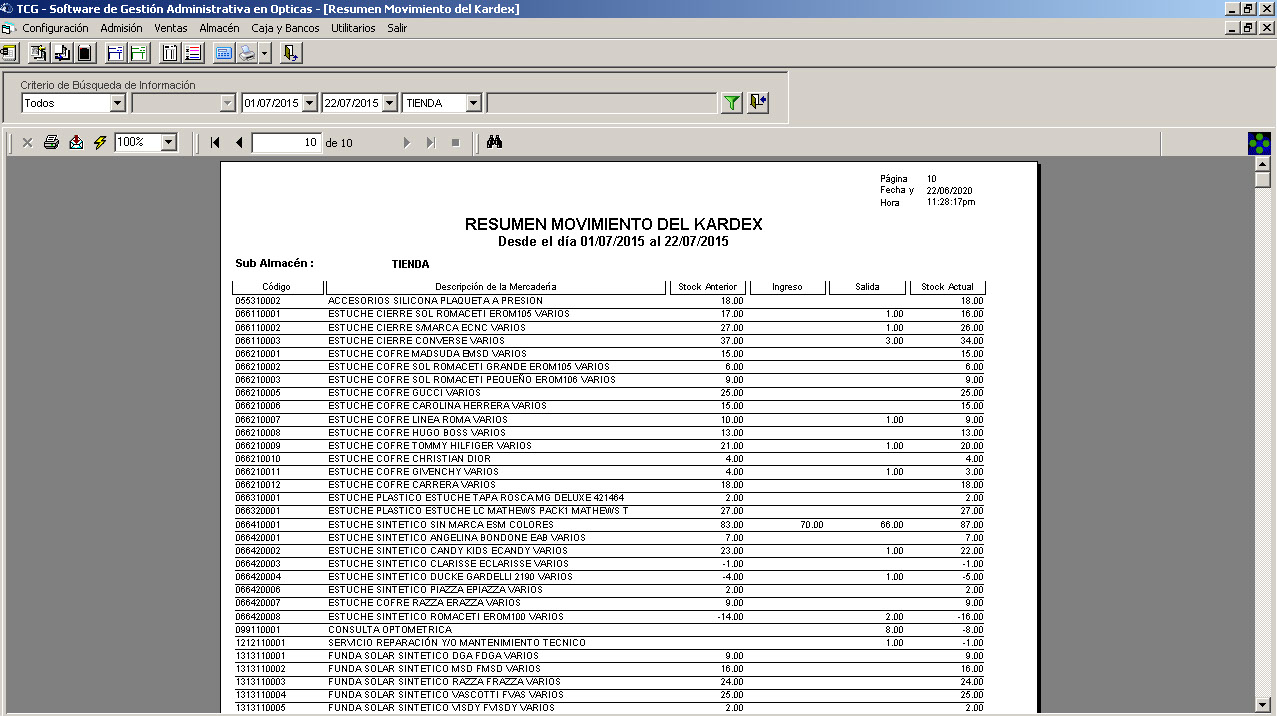Click the exit door icon beside the filter

click(x=758, y=103)
